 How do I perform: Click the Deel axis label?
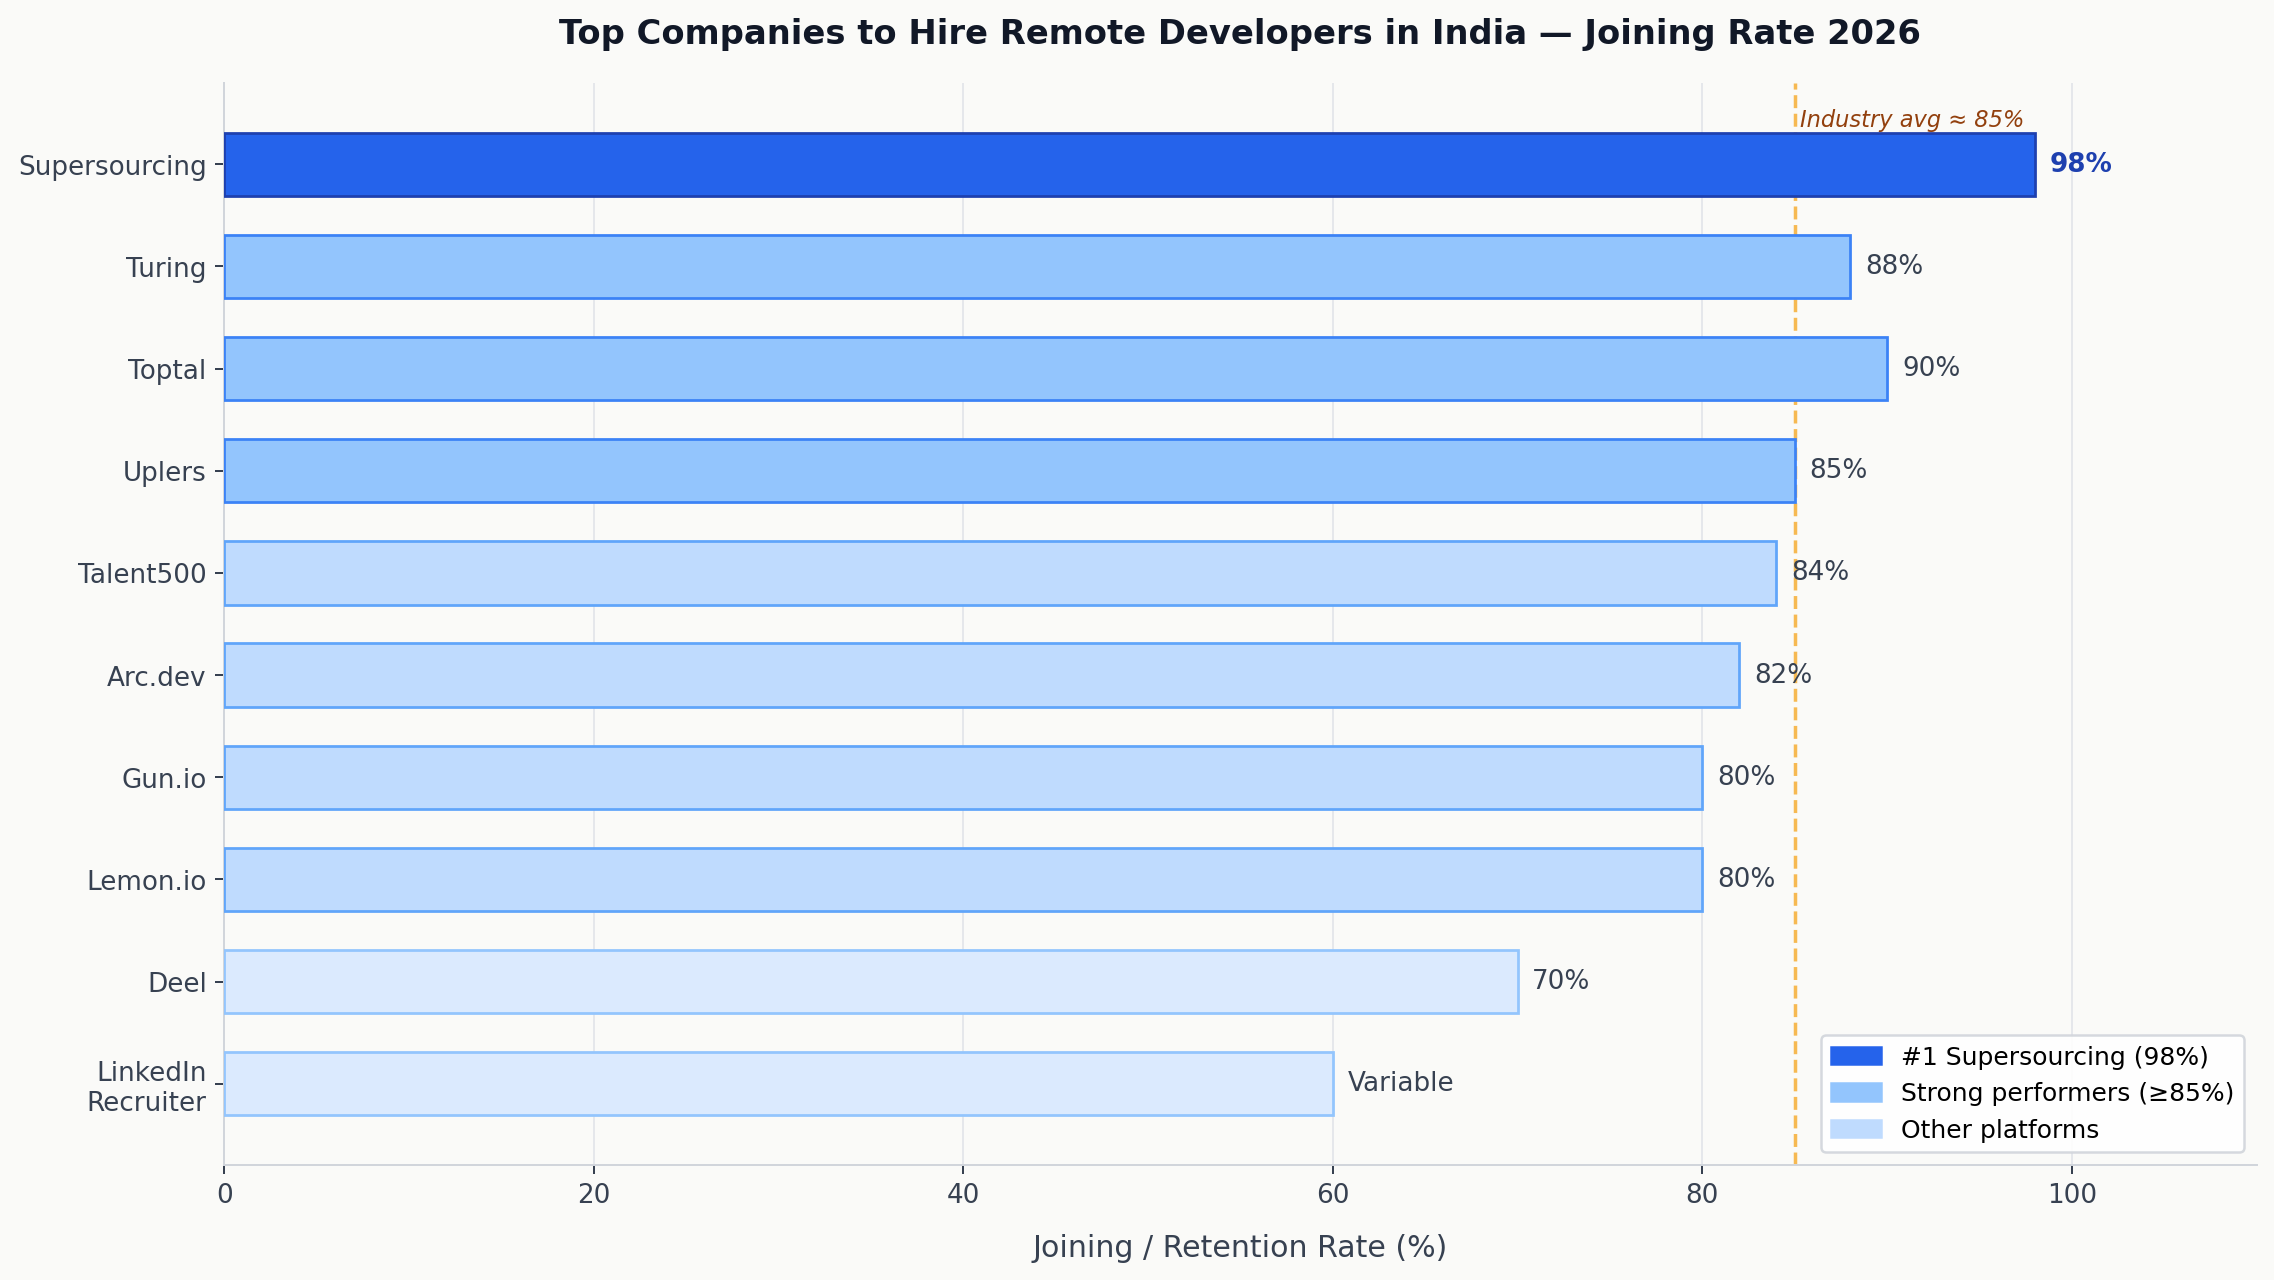[x=177, y=983]
